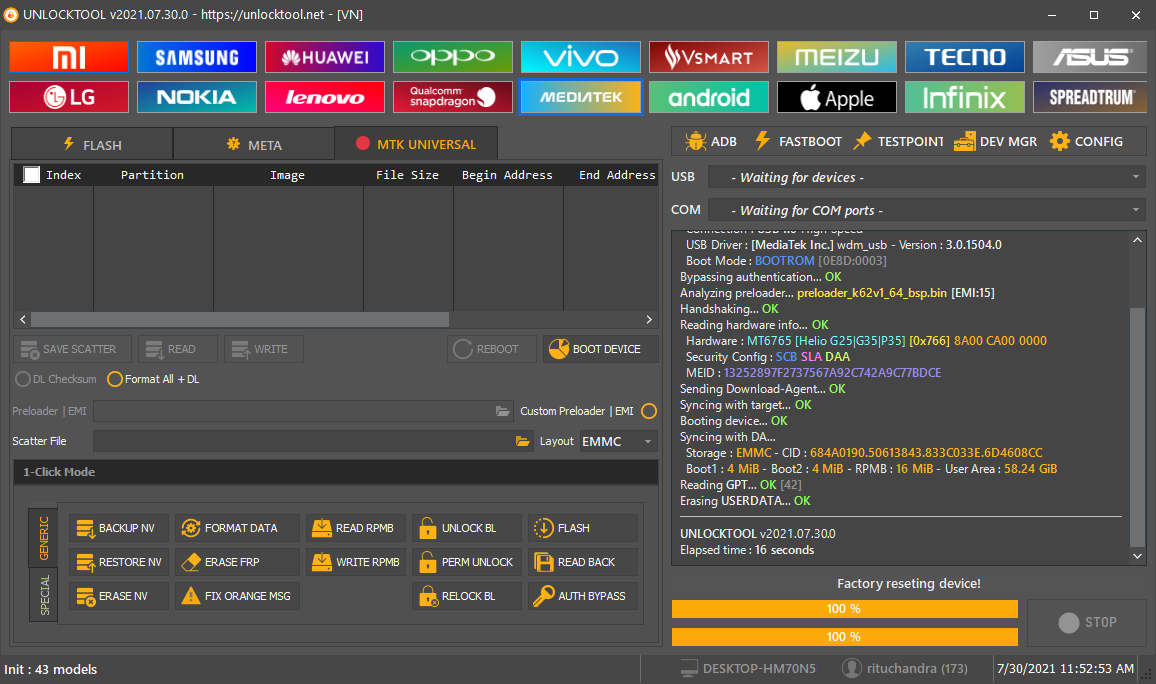1156x684 pixels.
Task: Click the BOOT DEVICE button
Action: [599, 349]
